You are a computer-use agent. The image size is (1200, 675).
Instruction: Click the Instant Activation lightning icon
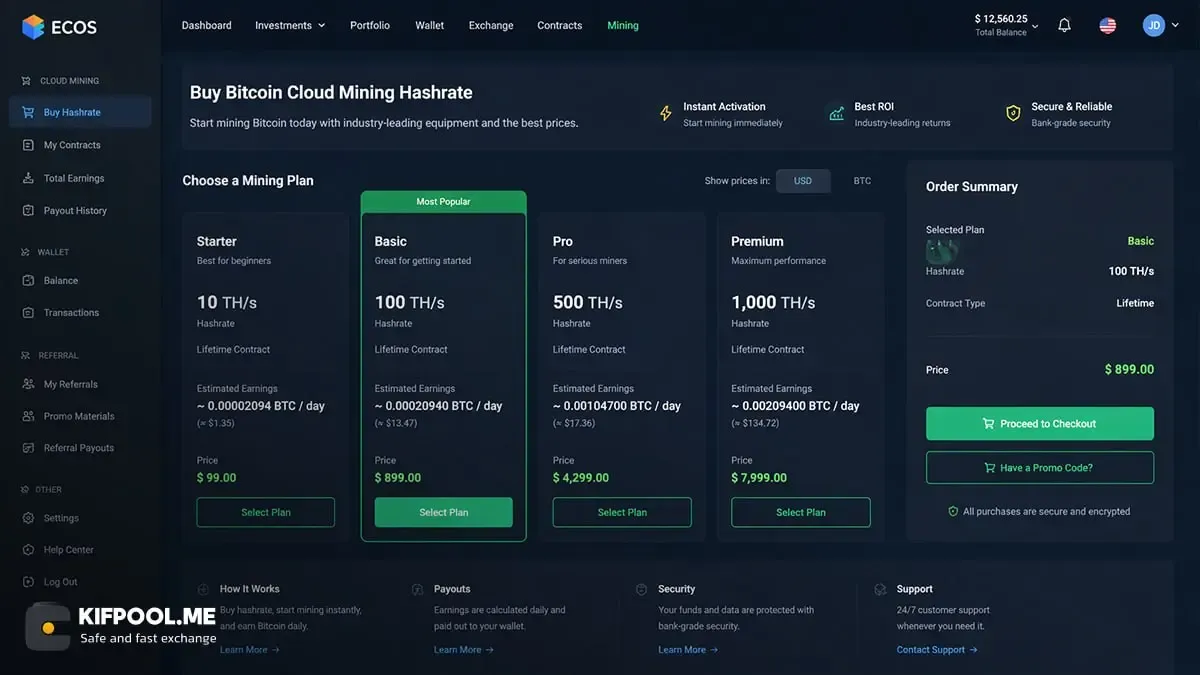click(x=666, y=114)
